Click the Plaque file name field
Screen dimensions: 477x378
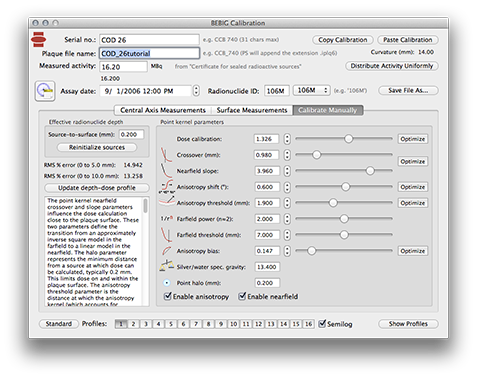click(x=149, y=53)
